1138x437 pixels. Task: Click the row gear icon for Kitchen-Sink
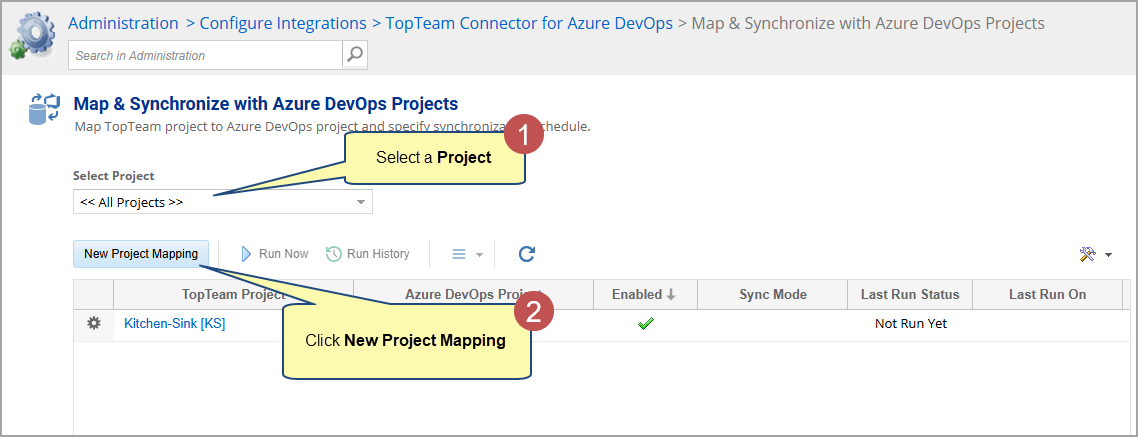(x=94, y=323)
